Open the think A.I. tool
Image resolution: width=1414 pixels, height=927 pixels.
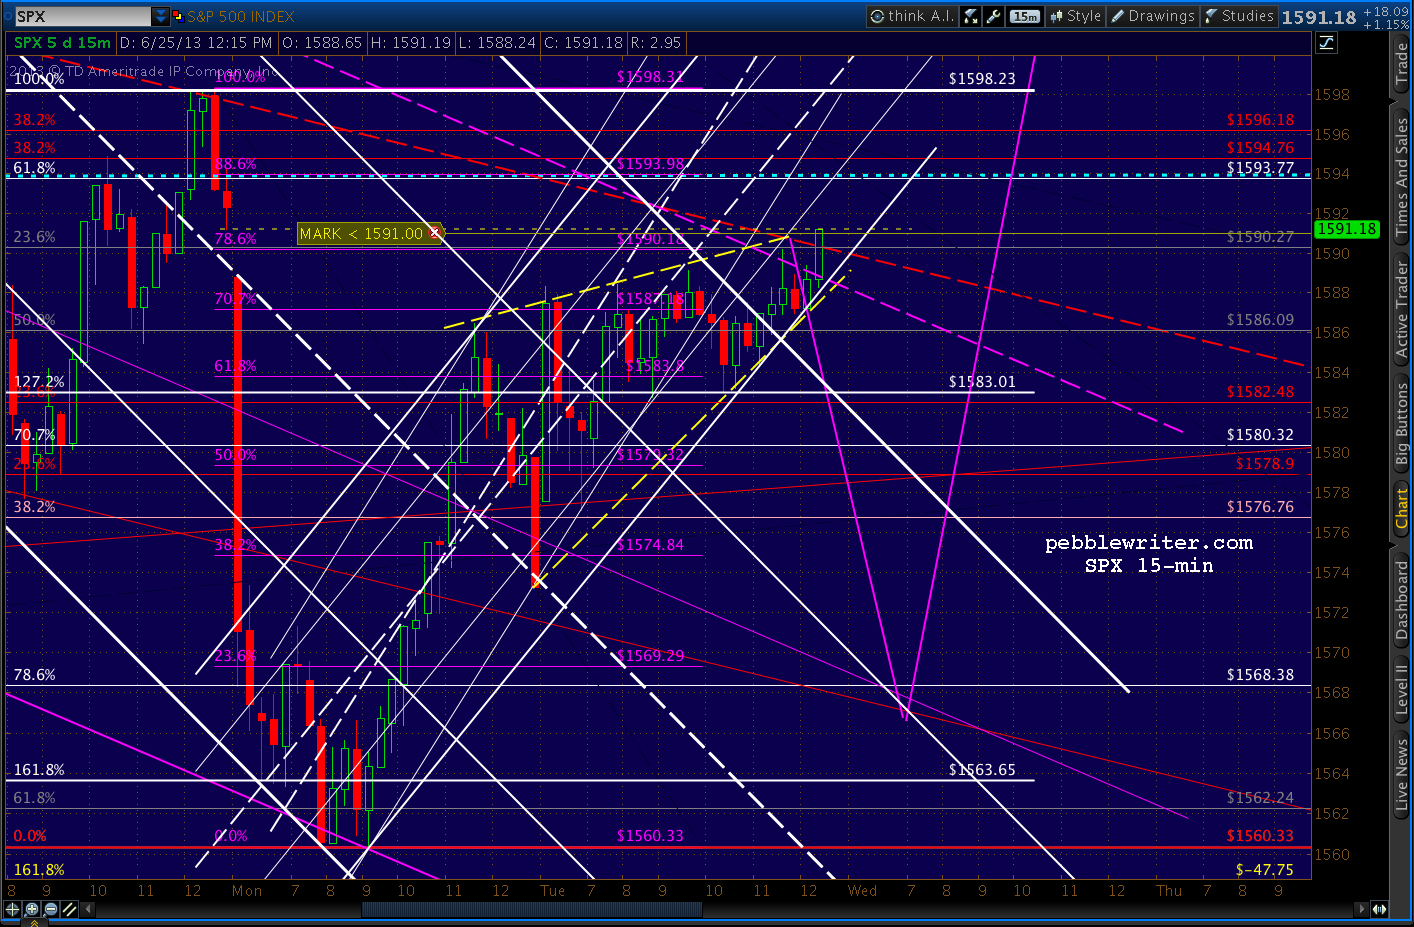911,16
